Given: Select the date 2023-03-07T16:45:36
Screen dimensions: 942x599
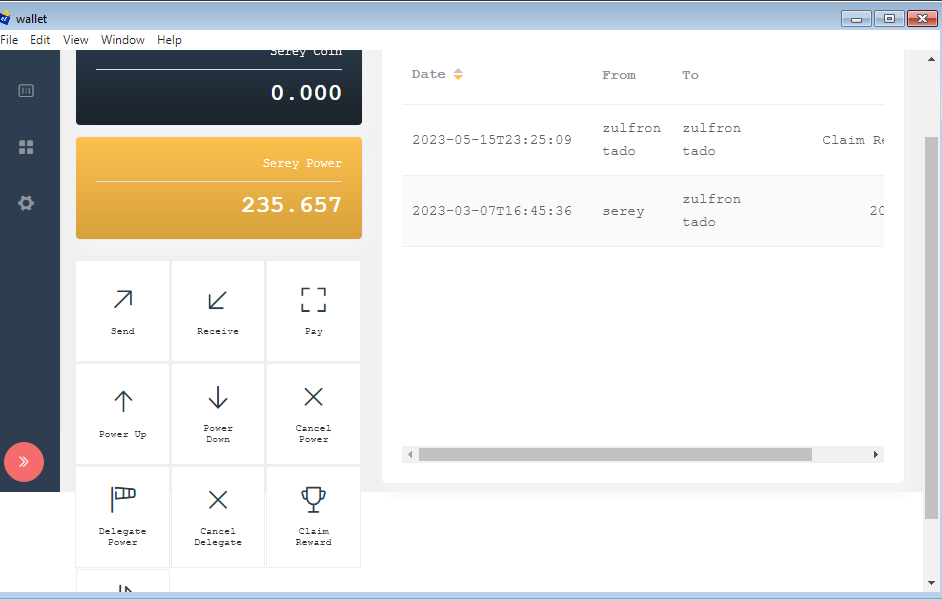Looking at the screenshot, I should click(491, 211).
